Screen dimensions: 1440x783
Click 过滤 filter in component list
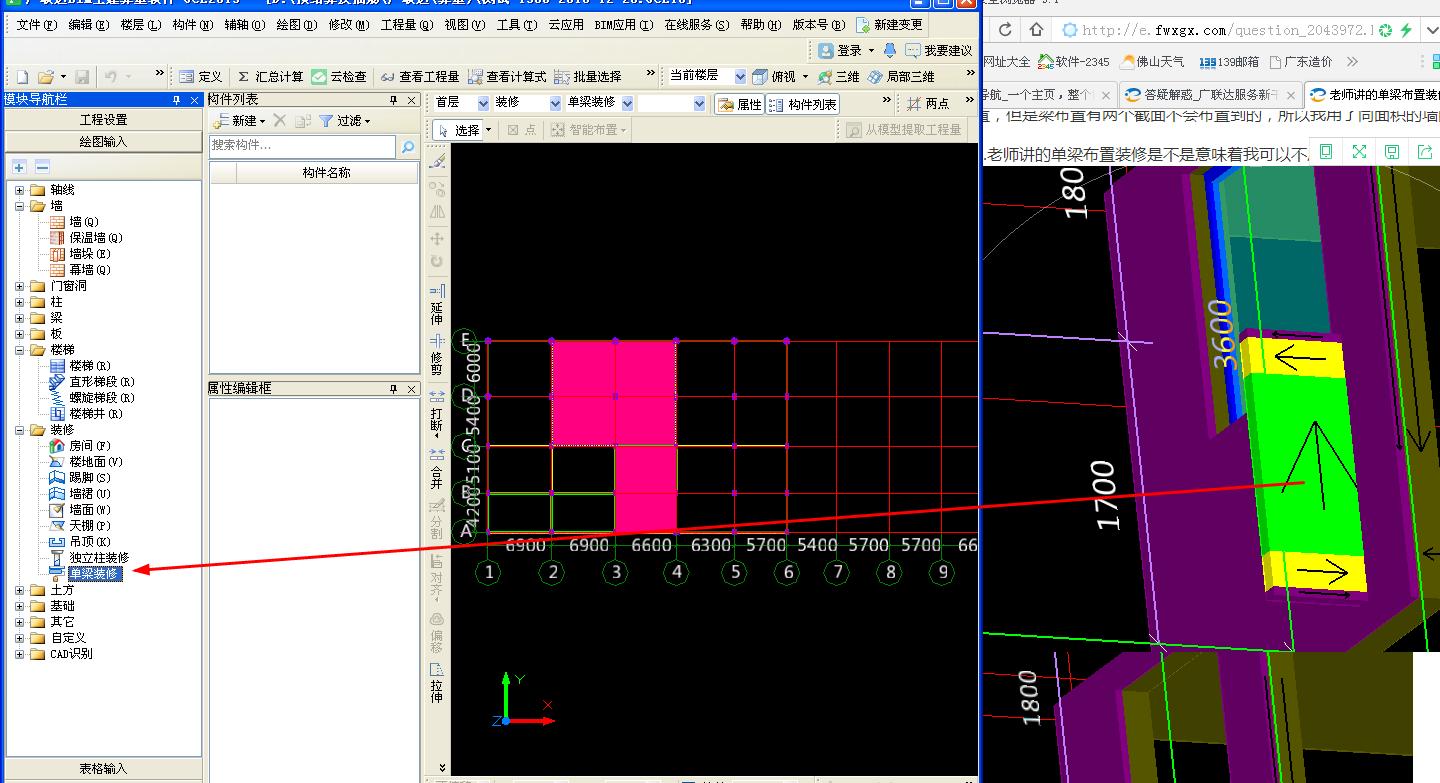pos(345,120)
